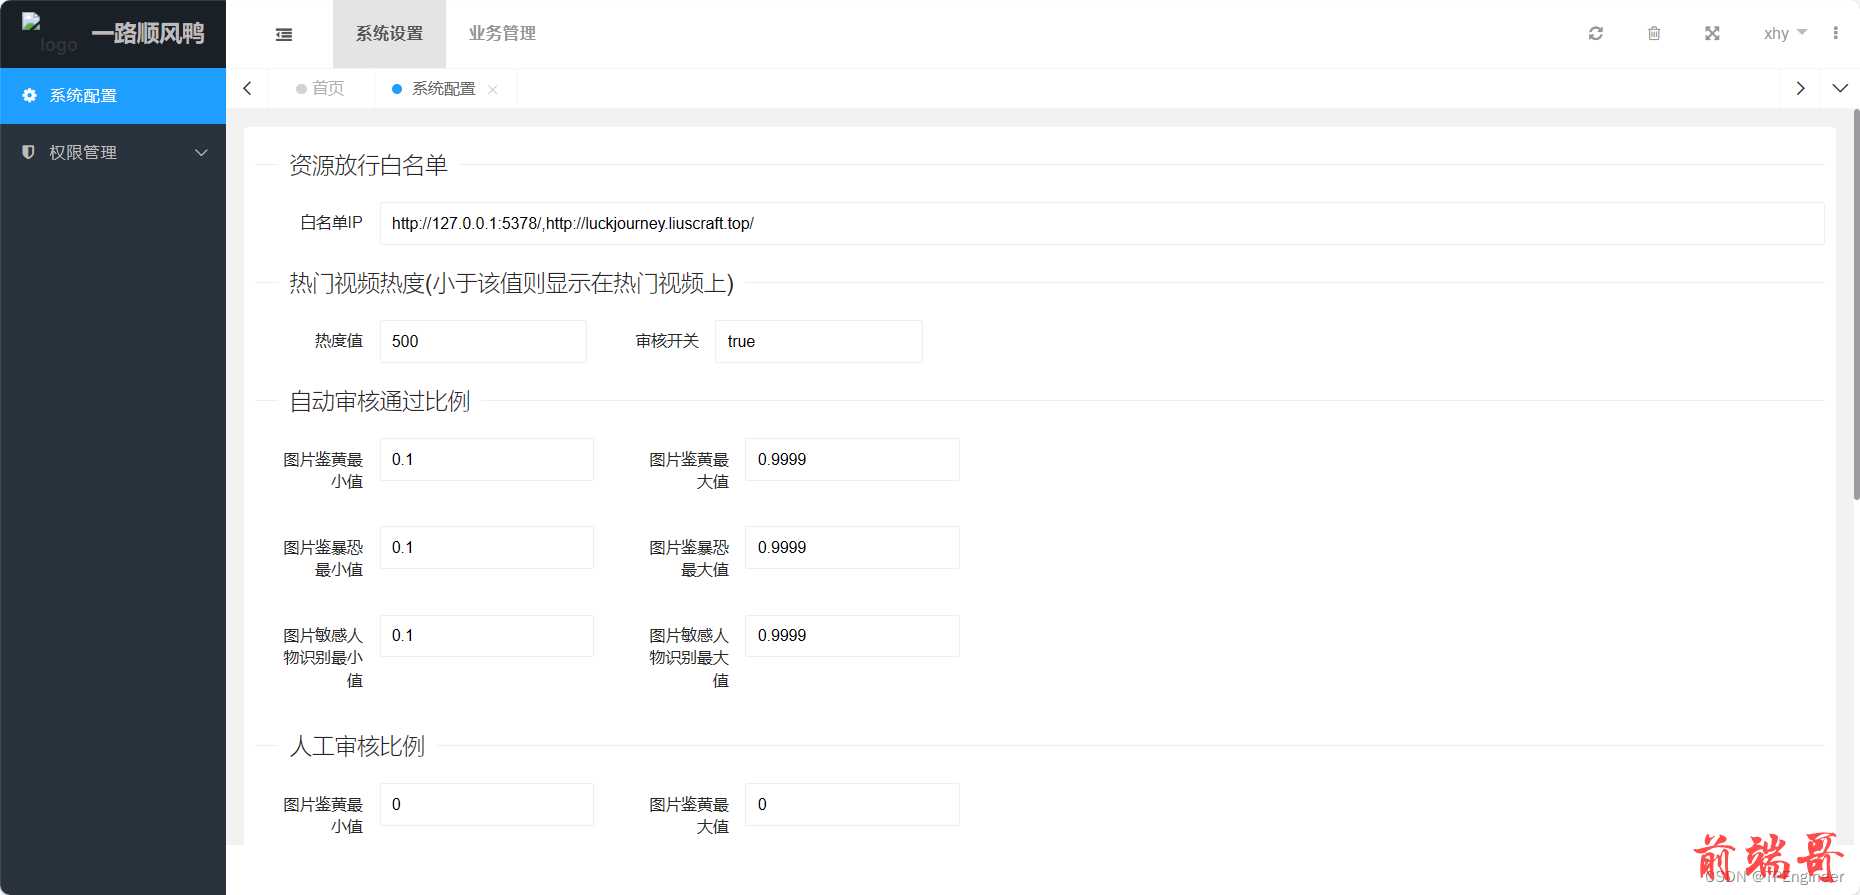Image resolution: width=1860 pixels, height=895 pixels.
Task: Open the xhy user dropdown
Action: coord(1785,33)
